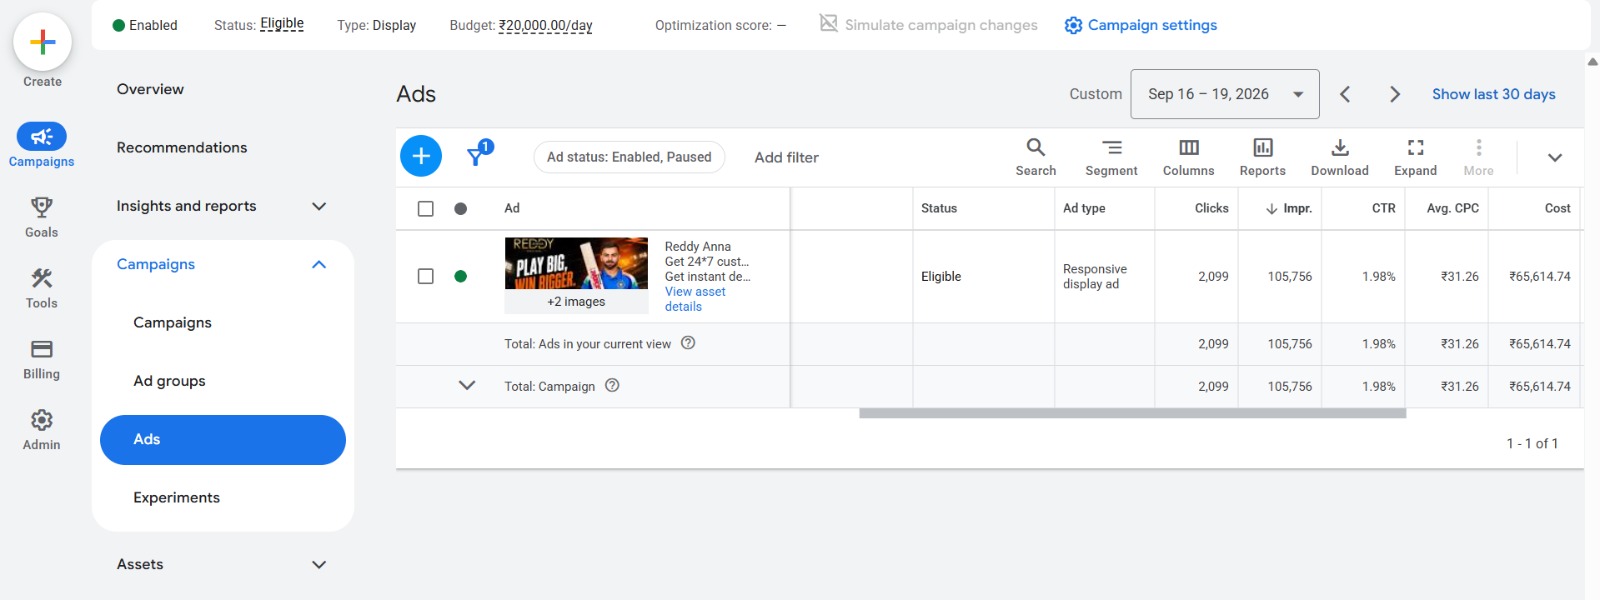Click the Create plus button
Screen dimensions: 1600x600
coord(42,42)
